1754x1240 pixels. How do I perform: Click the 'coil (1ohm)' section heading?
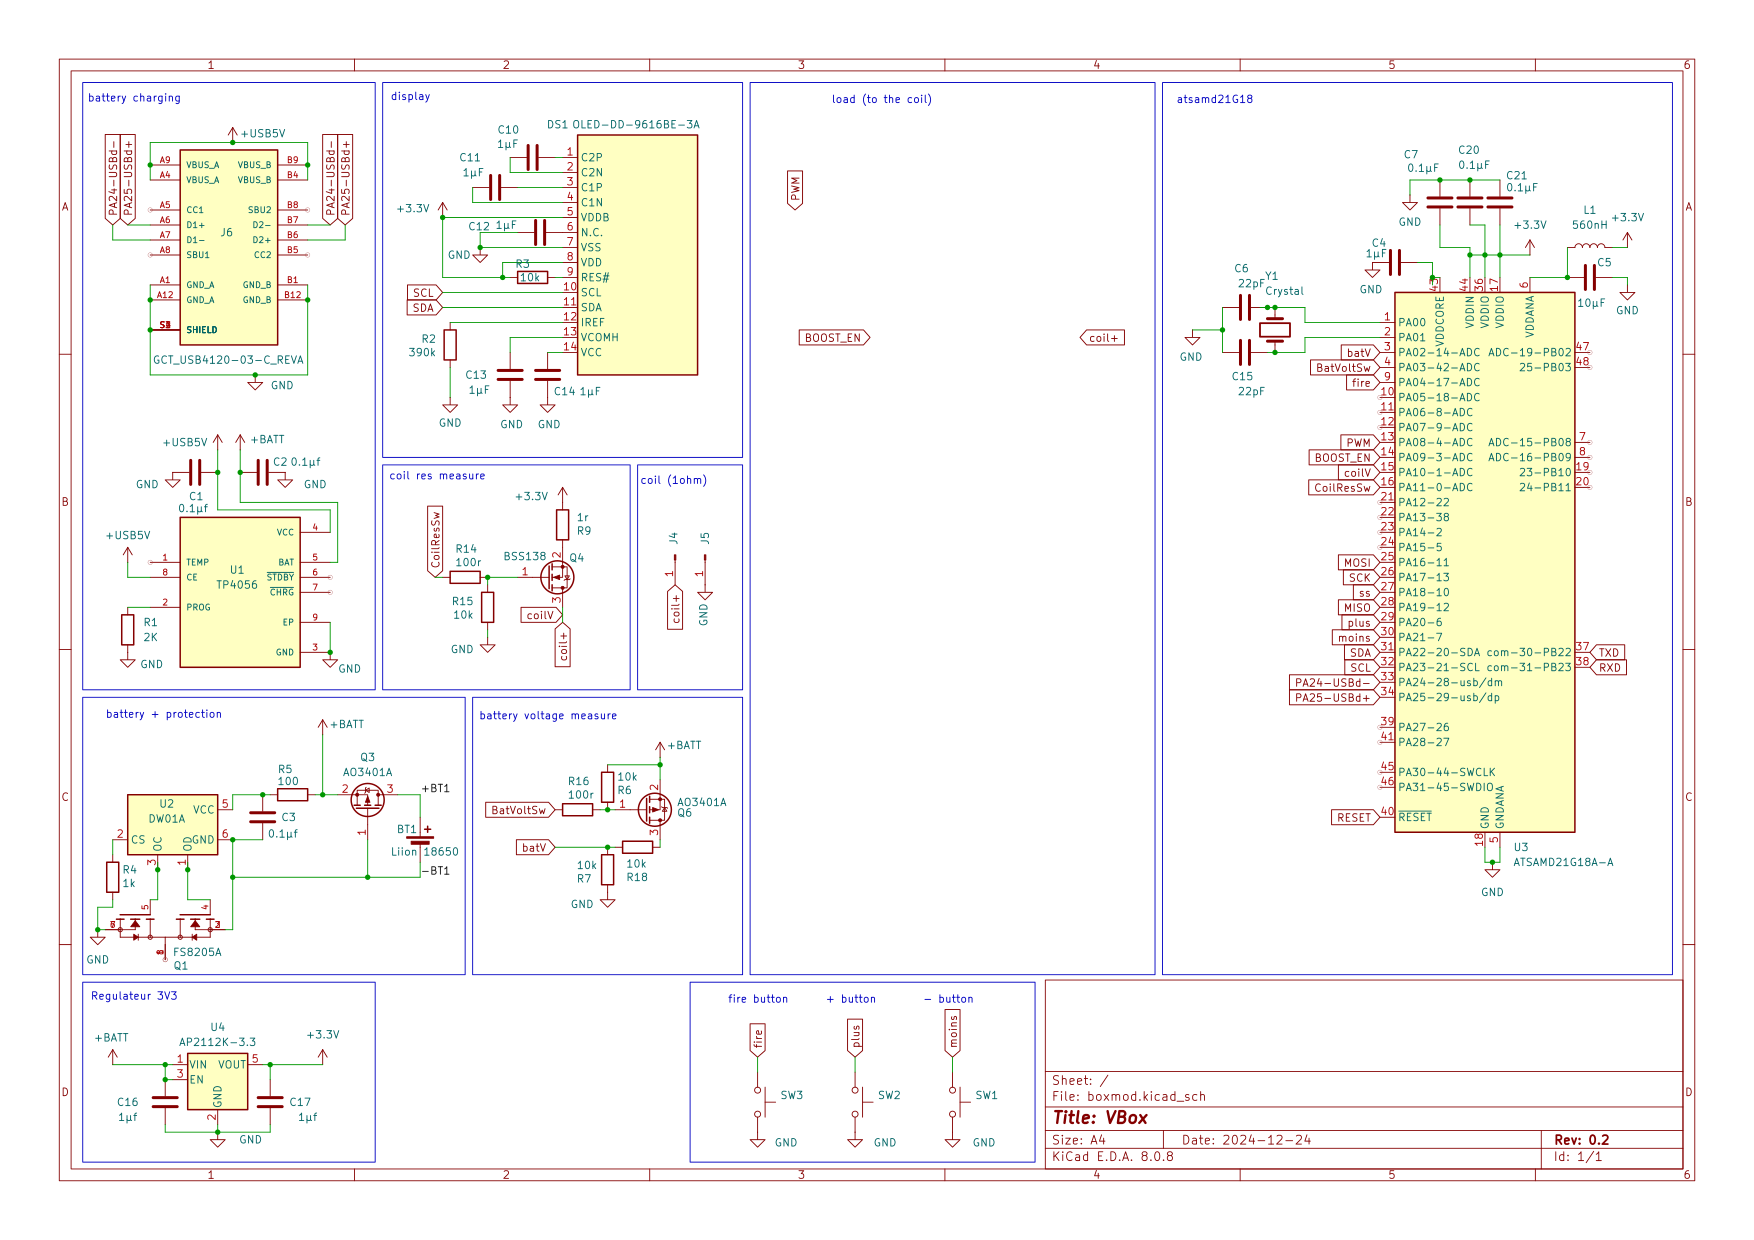[674, 480]
